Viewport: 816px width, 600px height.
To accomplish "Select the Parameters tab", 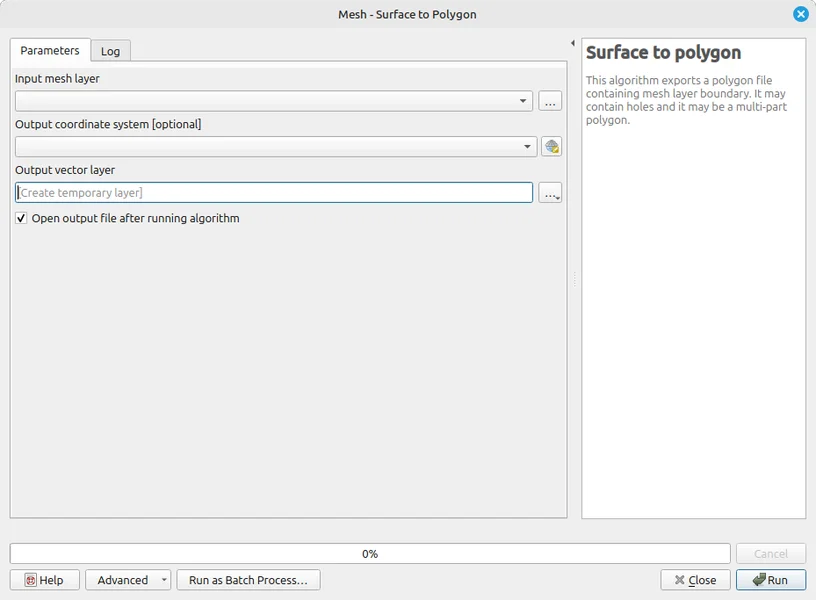I will pyautogui.click(x=50, y=50).
